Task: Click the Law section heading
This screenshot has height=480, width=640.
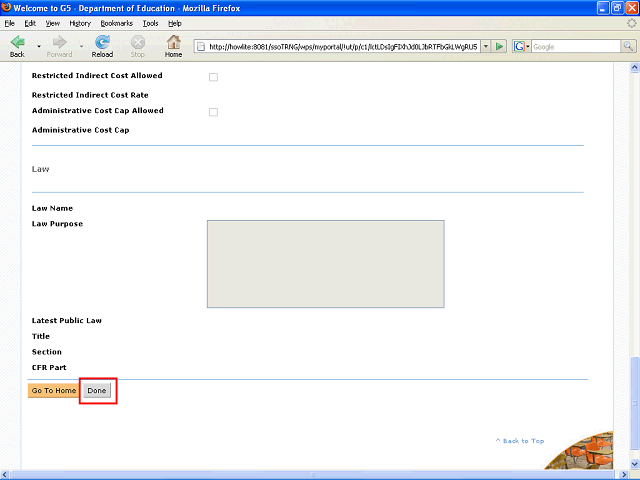Action: pos(40,169)
